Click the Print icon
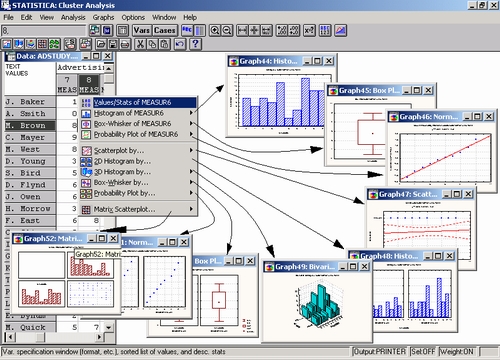The image size is (500, 360). (x=125, y=44)
